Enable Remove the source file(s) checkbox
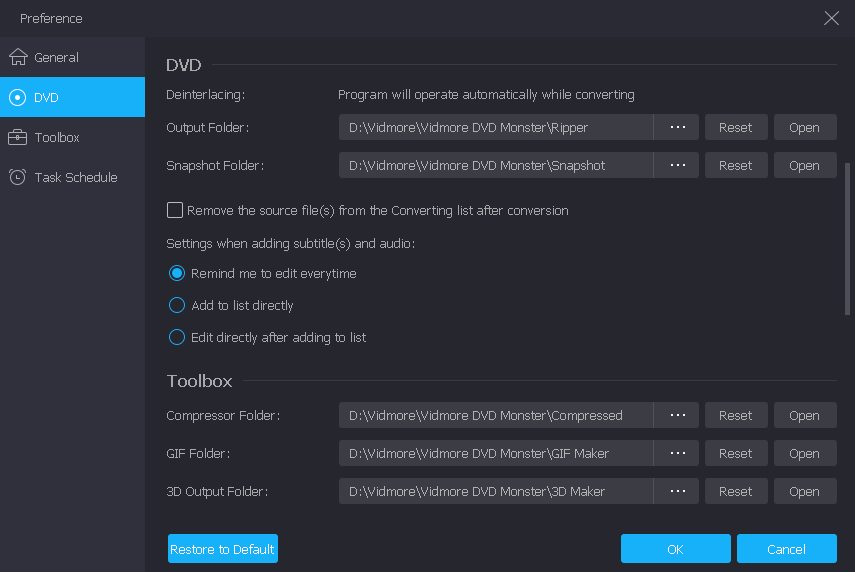The image size is (855, 572). pyautogui.click(x=175, y=210)
